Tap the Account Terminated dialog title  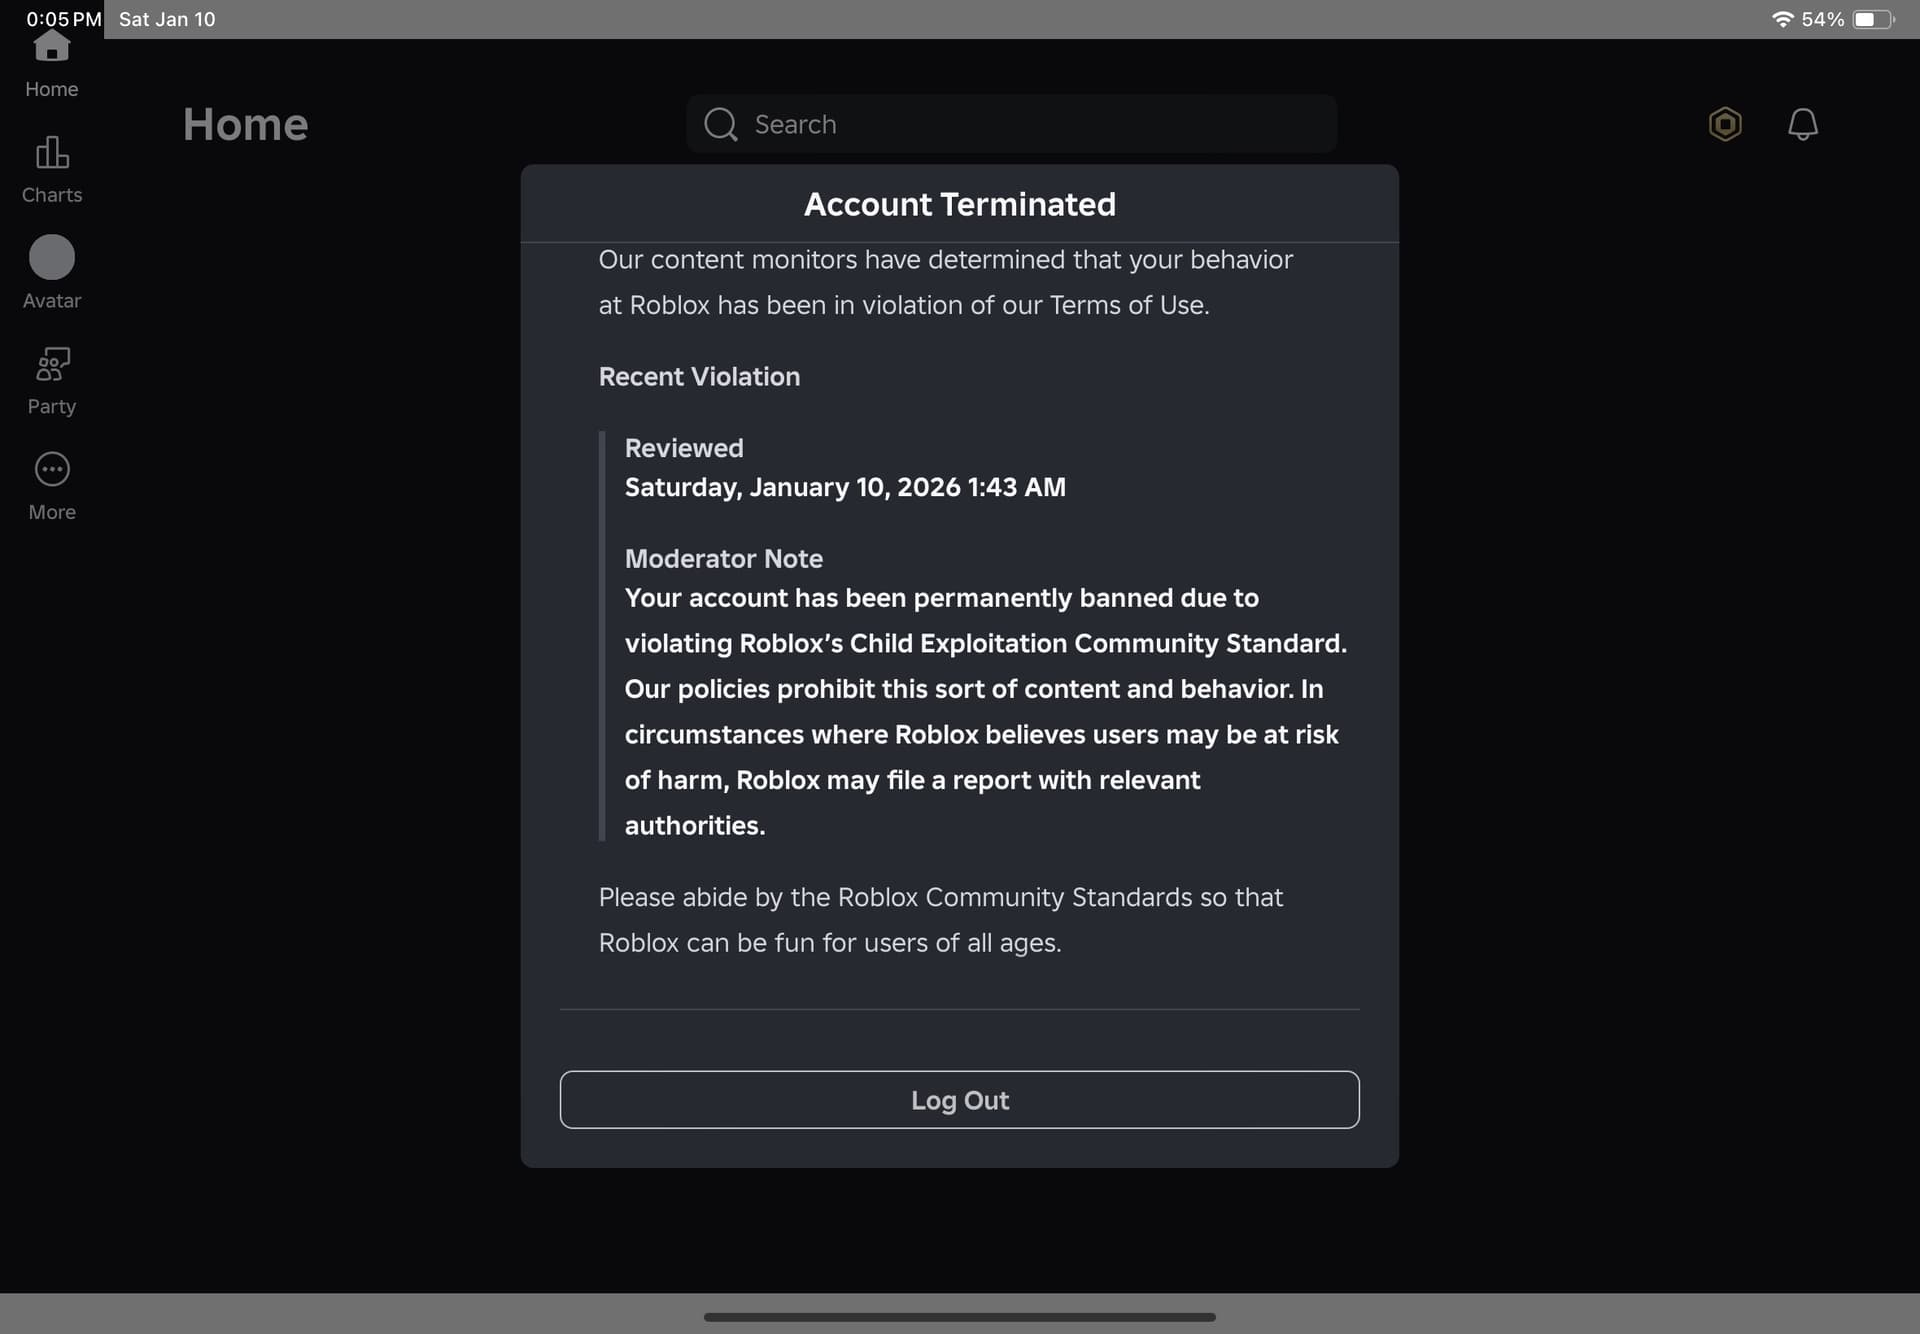[x=959, y=204]
